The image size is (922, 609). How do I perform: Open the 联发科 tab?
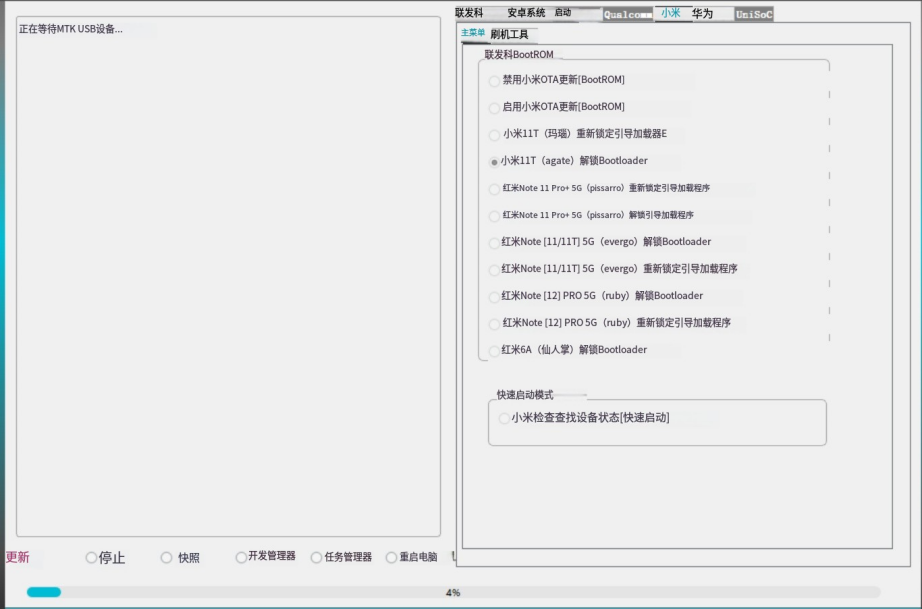(x=469, y=13)
